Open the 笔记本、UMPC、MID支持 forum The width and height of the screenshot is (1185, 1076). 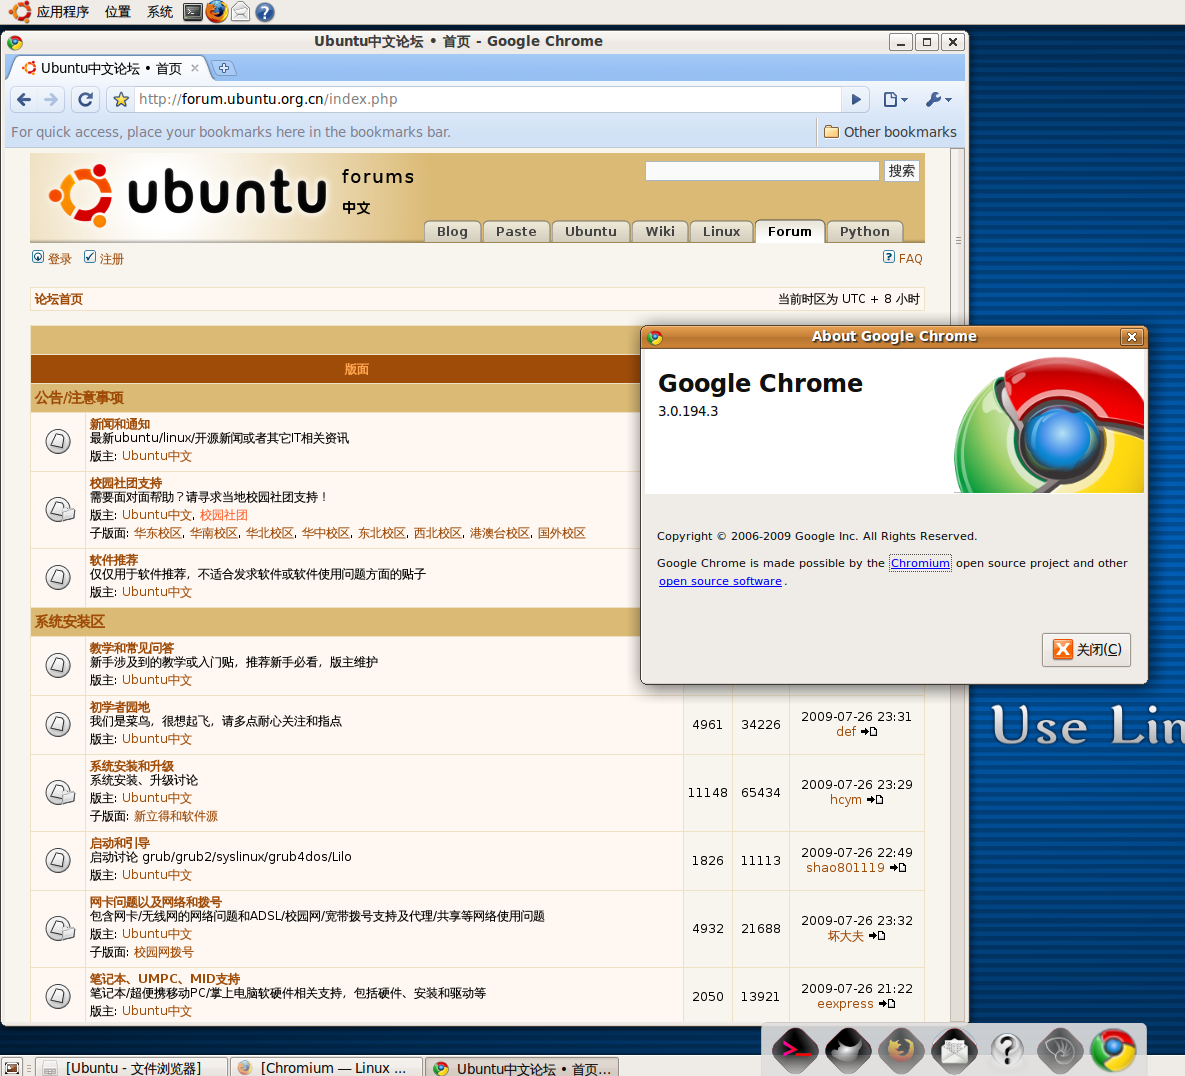[x=165, y=979]
